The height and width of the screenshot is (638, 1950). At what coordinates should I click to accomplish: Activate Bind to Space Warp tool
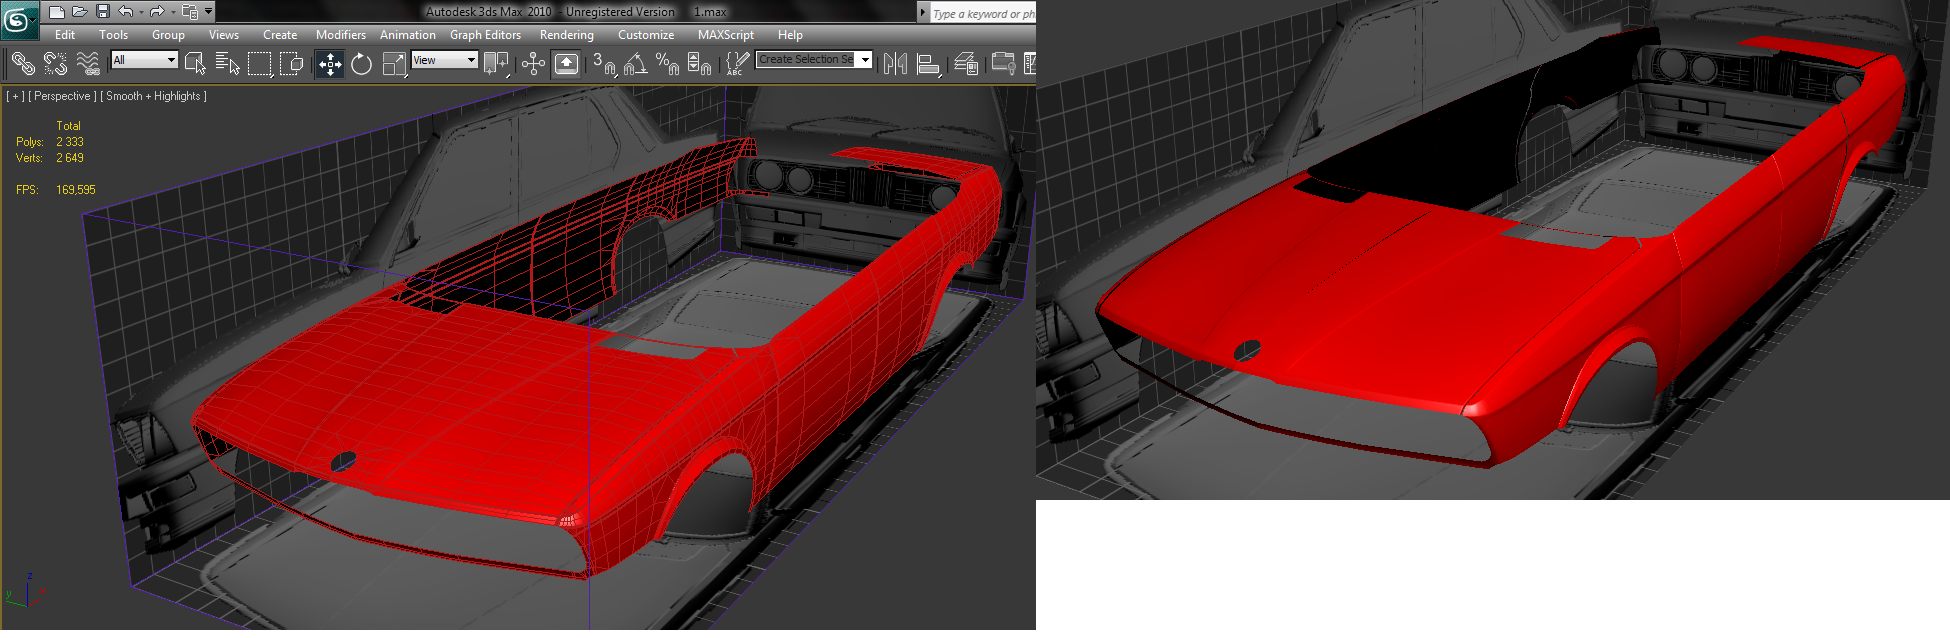click(88, 64)
